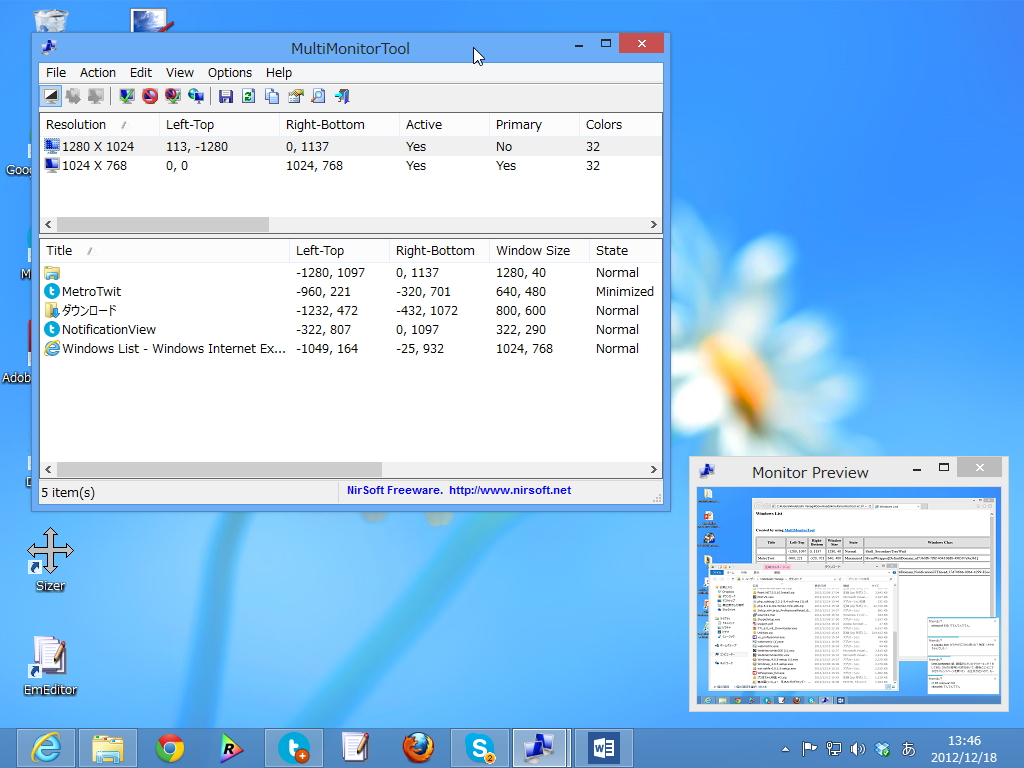Toggle the monitor Preview Window toolbar button

pos(51,96)
